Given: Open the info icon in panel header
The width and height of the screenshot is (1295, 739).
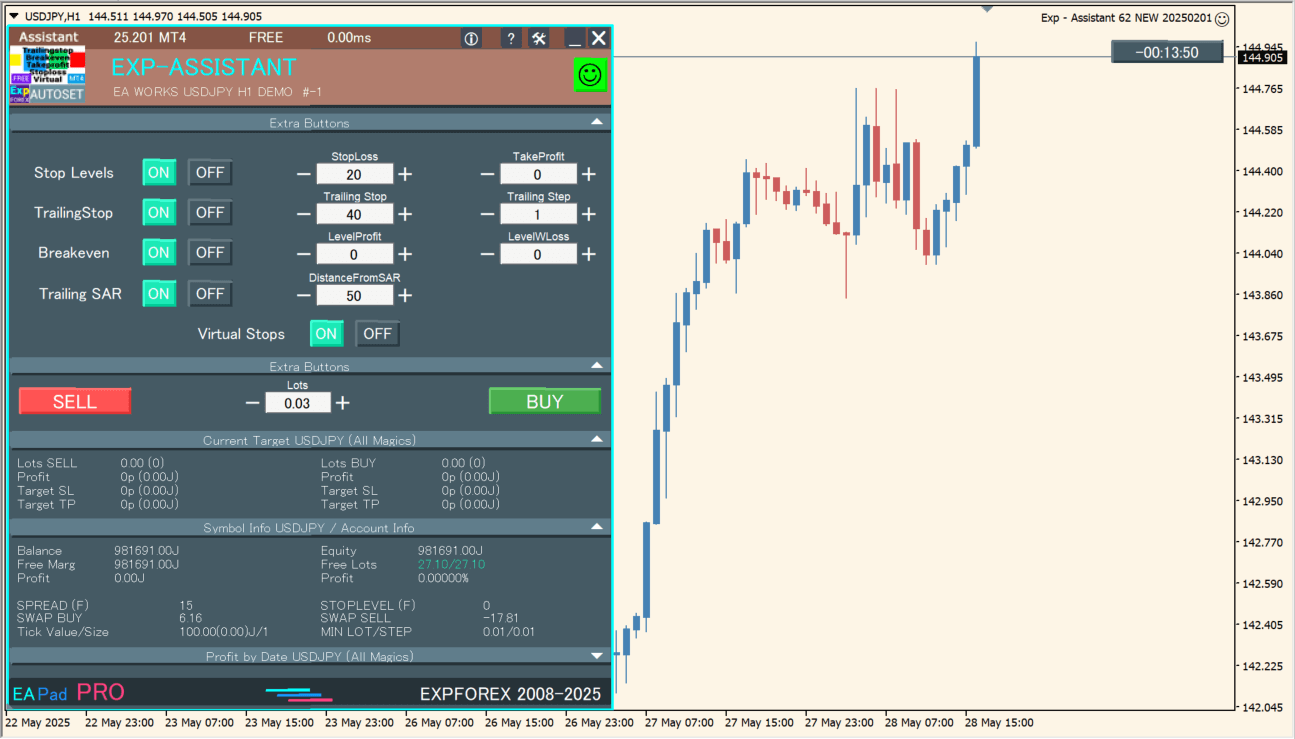Looking at the screenshot, I should (x=472, y=38).
